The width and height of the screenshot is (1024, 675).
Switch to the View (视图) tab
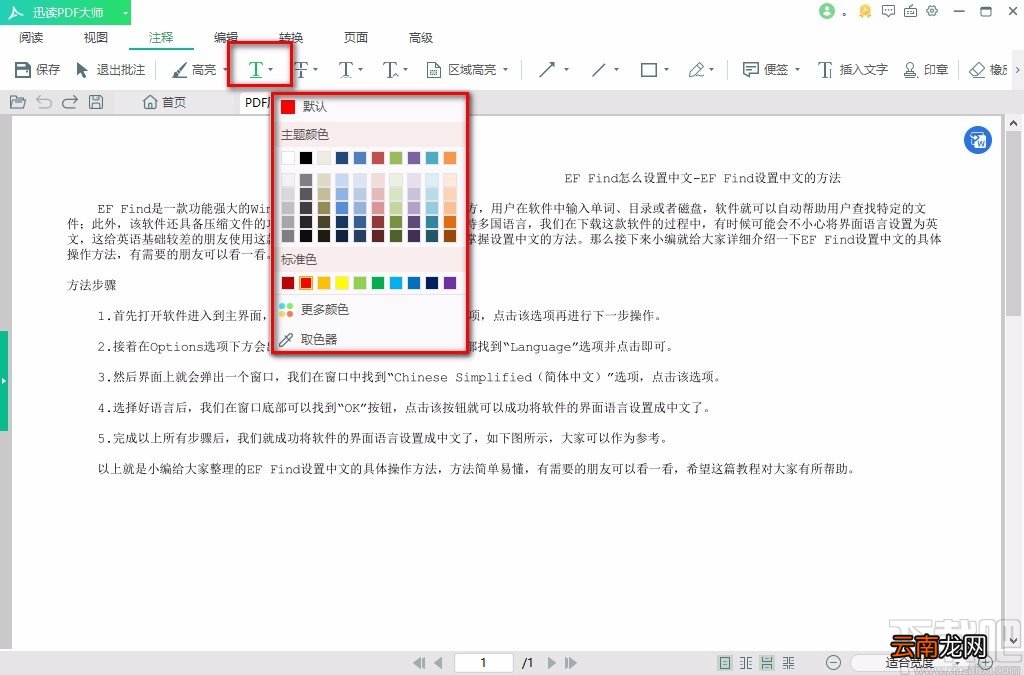(x=95, y=37)
